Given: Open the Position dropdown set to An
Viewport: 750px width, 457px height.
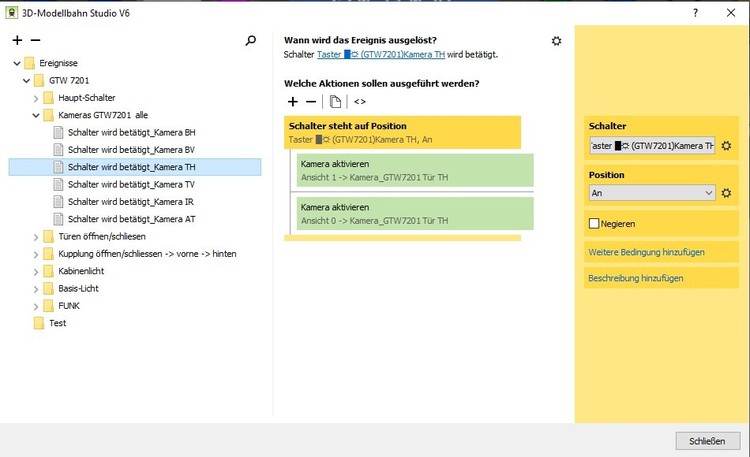Looking at the screenshot, I should pyautogui.click(x=652, y=193).
